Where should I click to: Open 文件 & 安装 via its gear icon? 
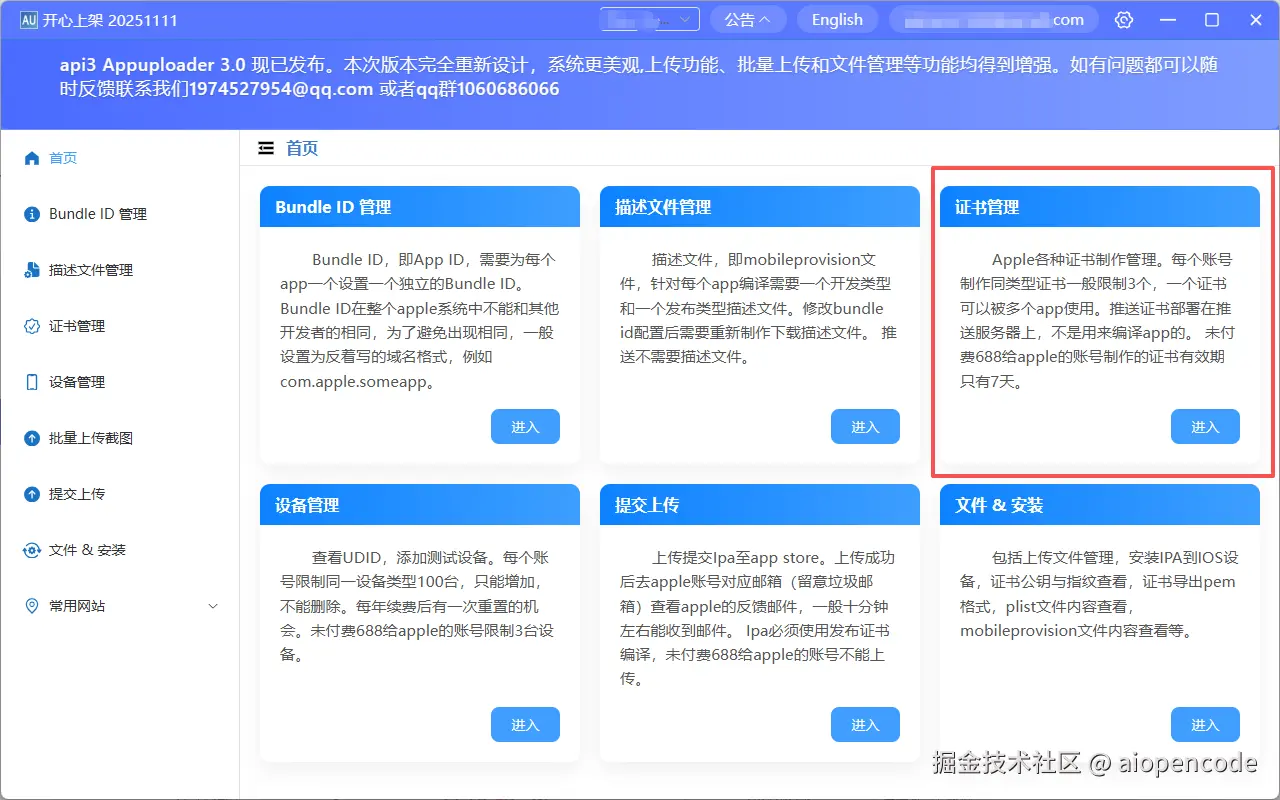30,549
